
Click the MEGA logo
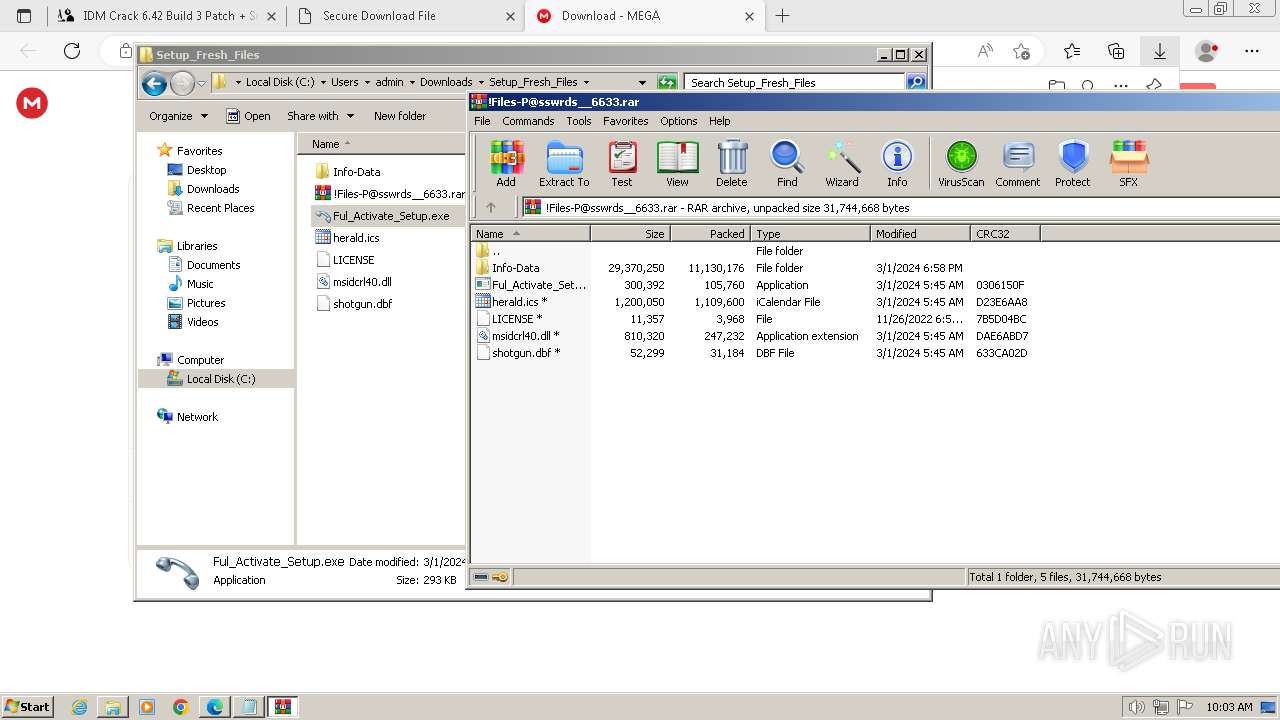point(32,103)
